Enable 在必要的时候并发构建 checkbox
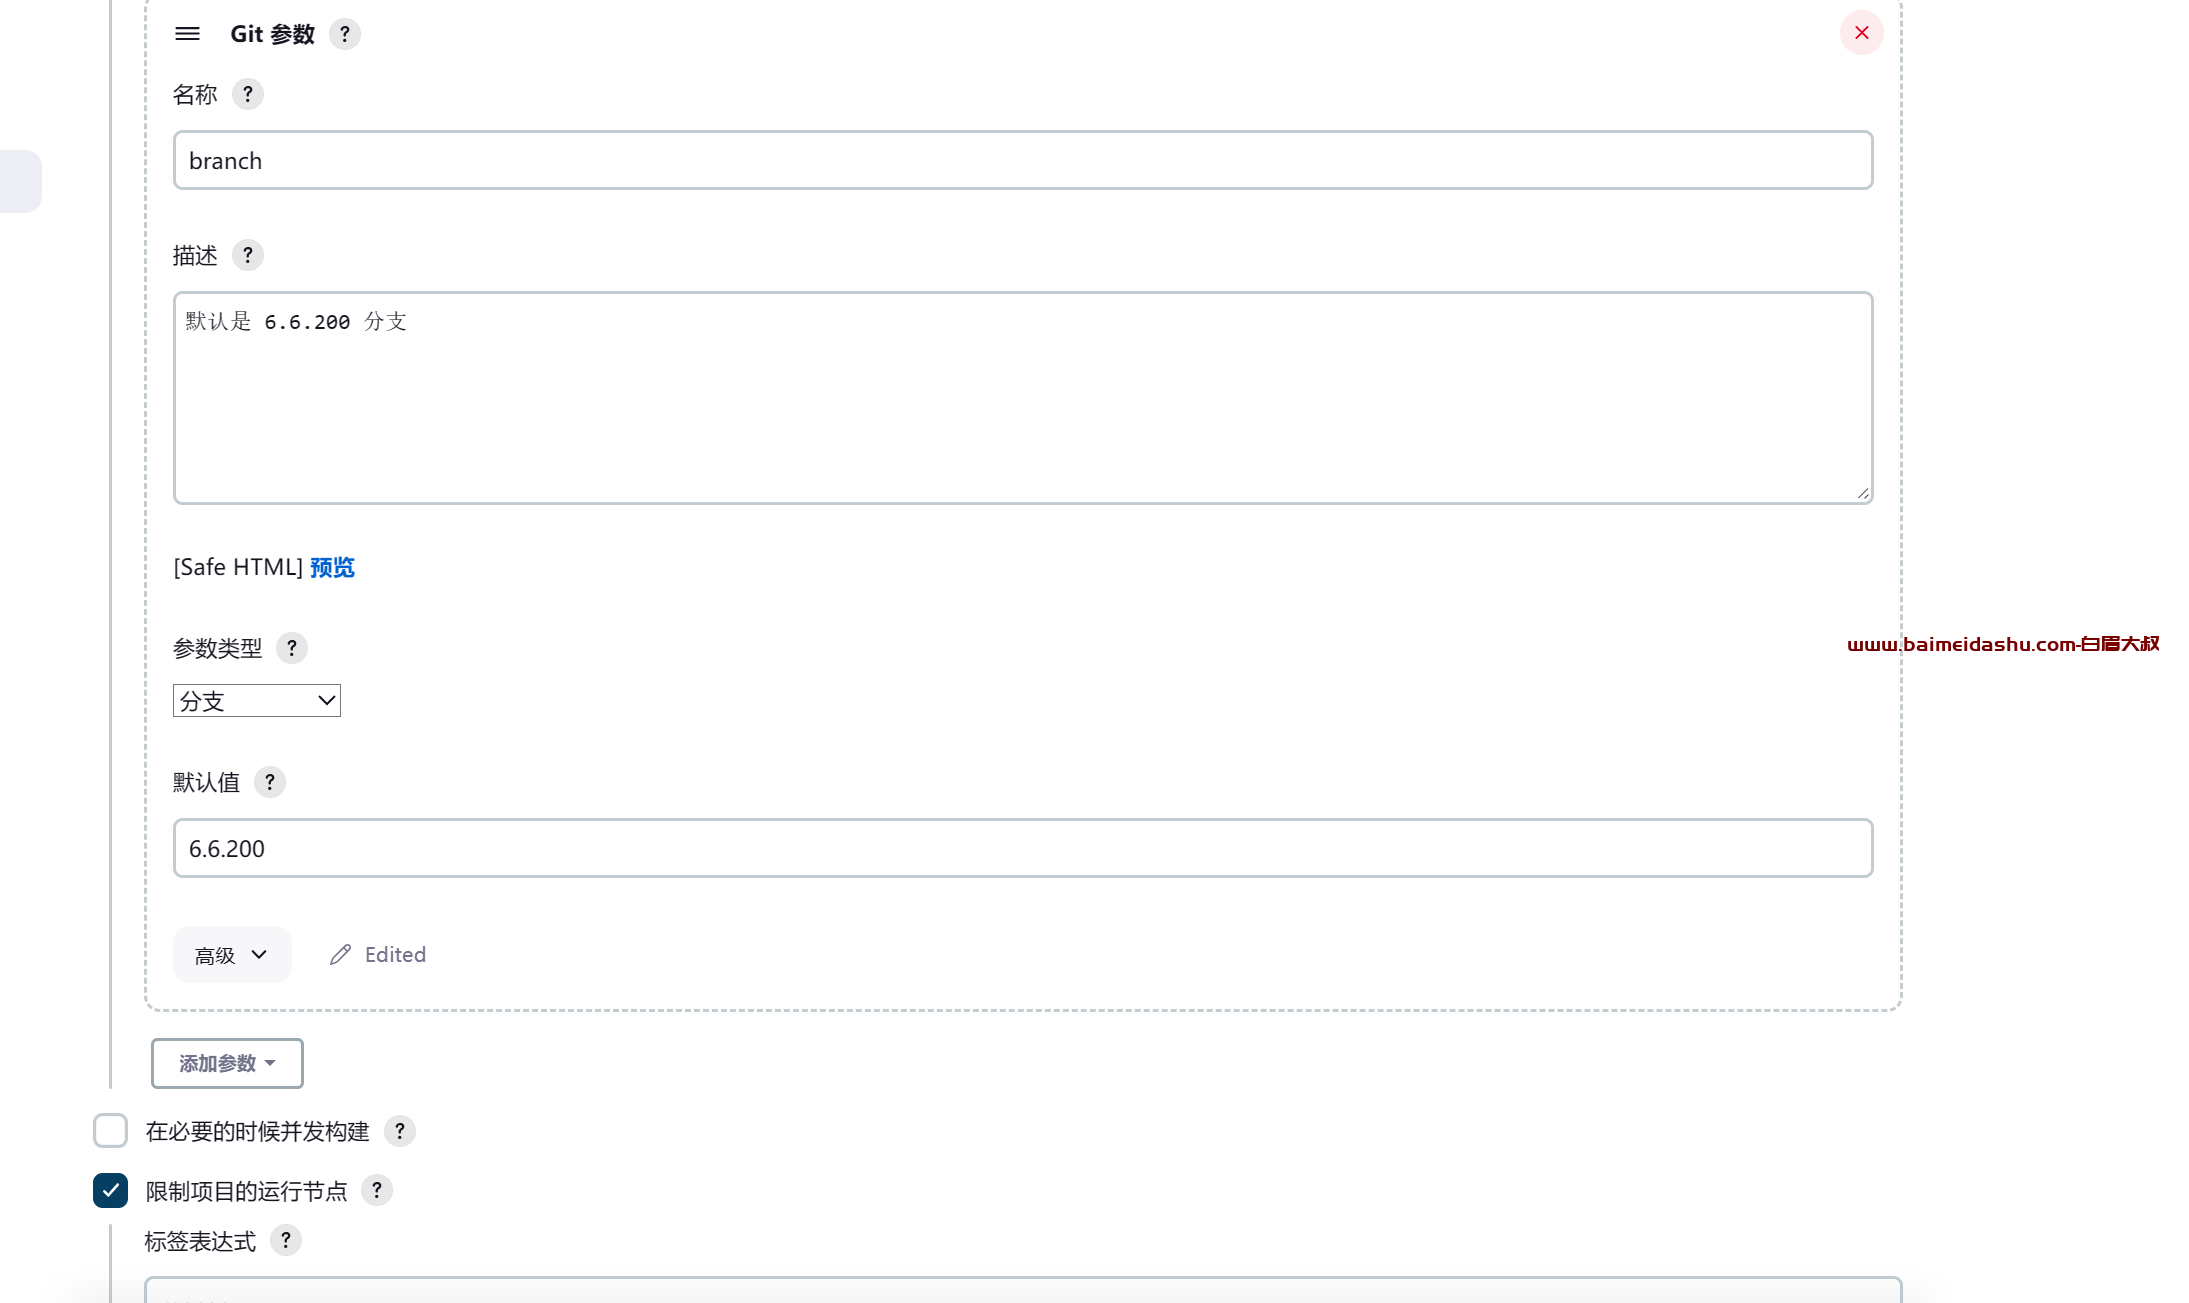Image resolution: width=2189 pixels, height=1303 pixels. pos(110,1131)
